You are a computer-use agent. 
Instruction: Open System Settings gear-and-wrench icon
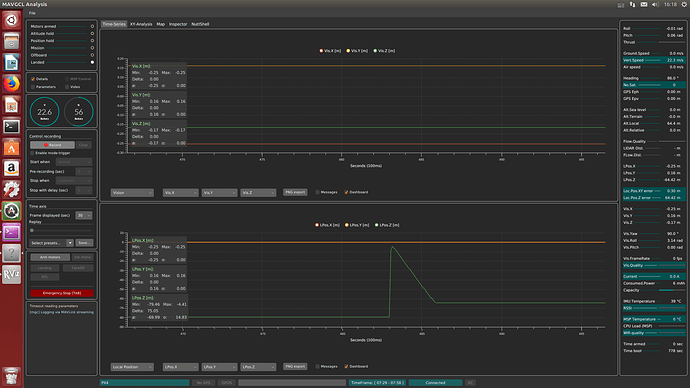pos(11,190)
